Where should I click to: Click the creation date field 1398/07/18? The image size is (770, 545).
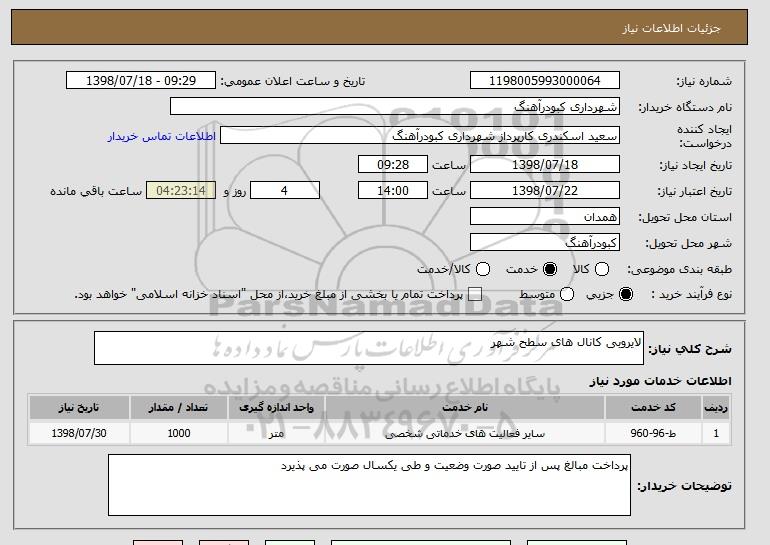pyautogui.click(x=545, y=164)
